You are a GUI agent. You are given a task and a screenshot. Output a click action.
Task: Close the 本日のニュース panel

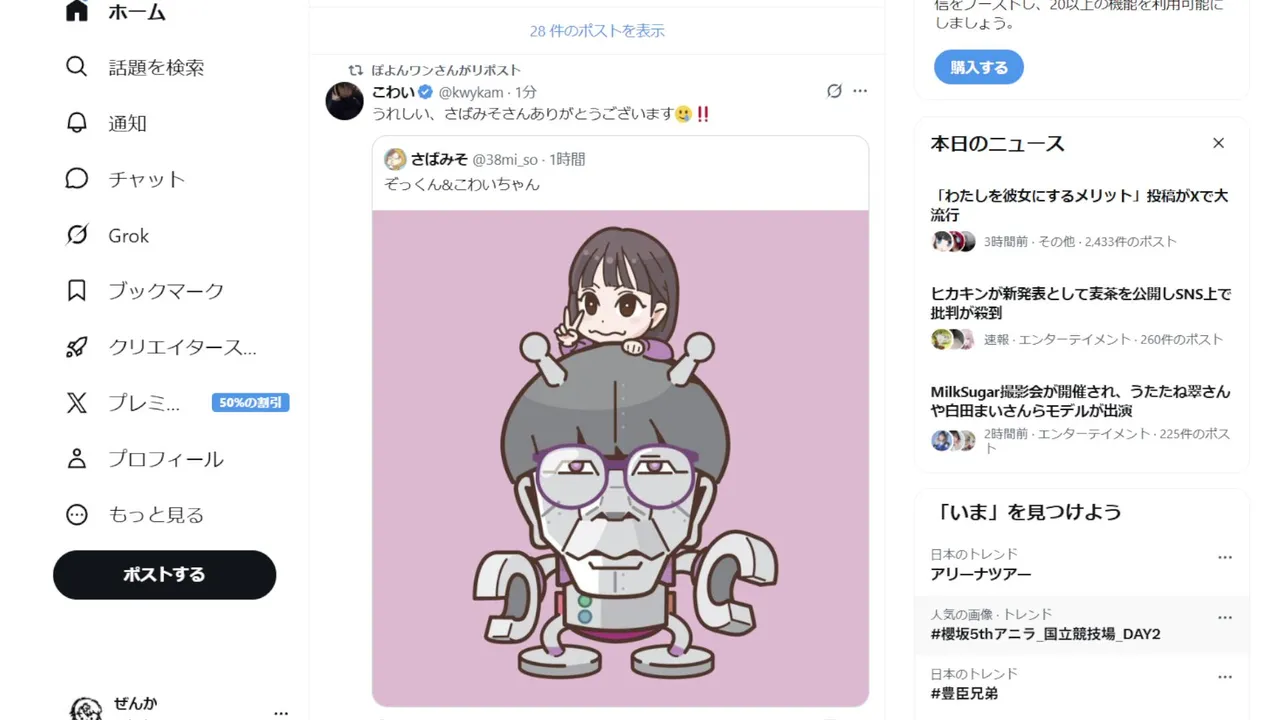(x=1218, y=143)
